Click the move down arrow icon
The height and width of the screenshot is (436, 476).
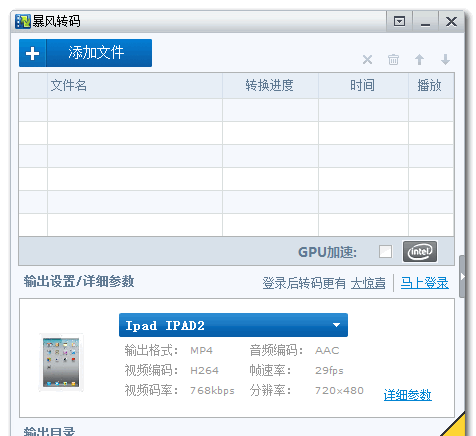(x=445, y=60)
